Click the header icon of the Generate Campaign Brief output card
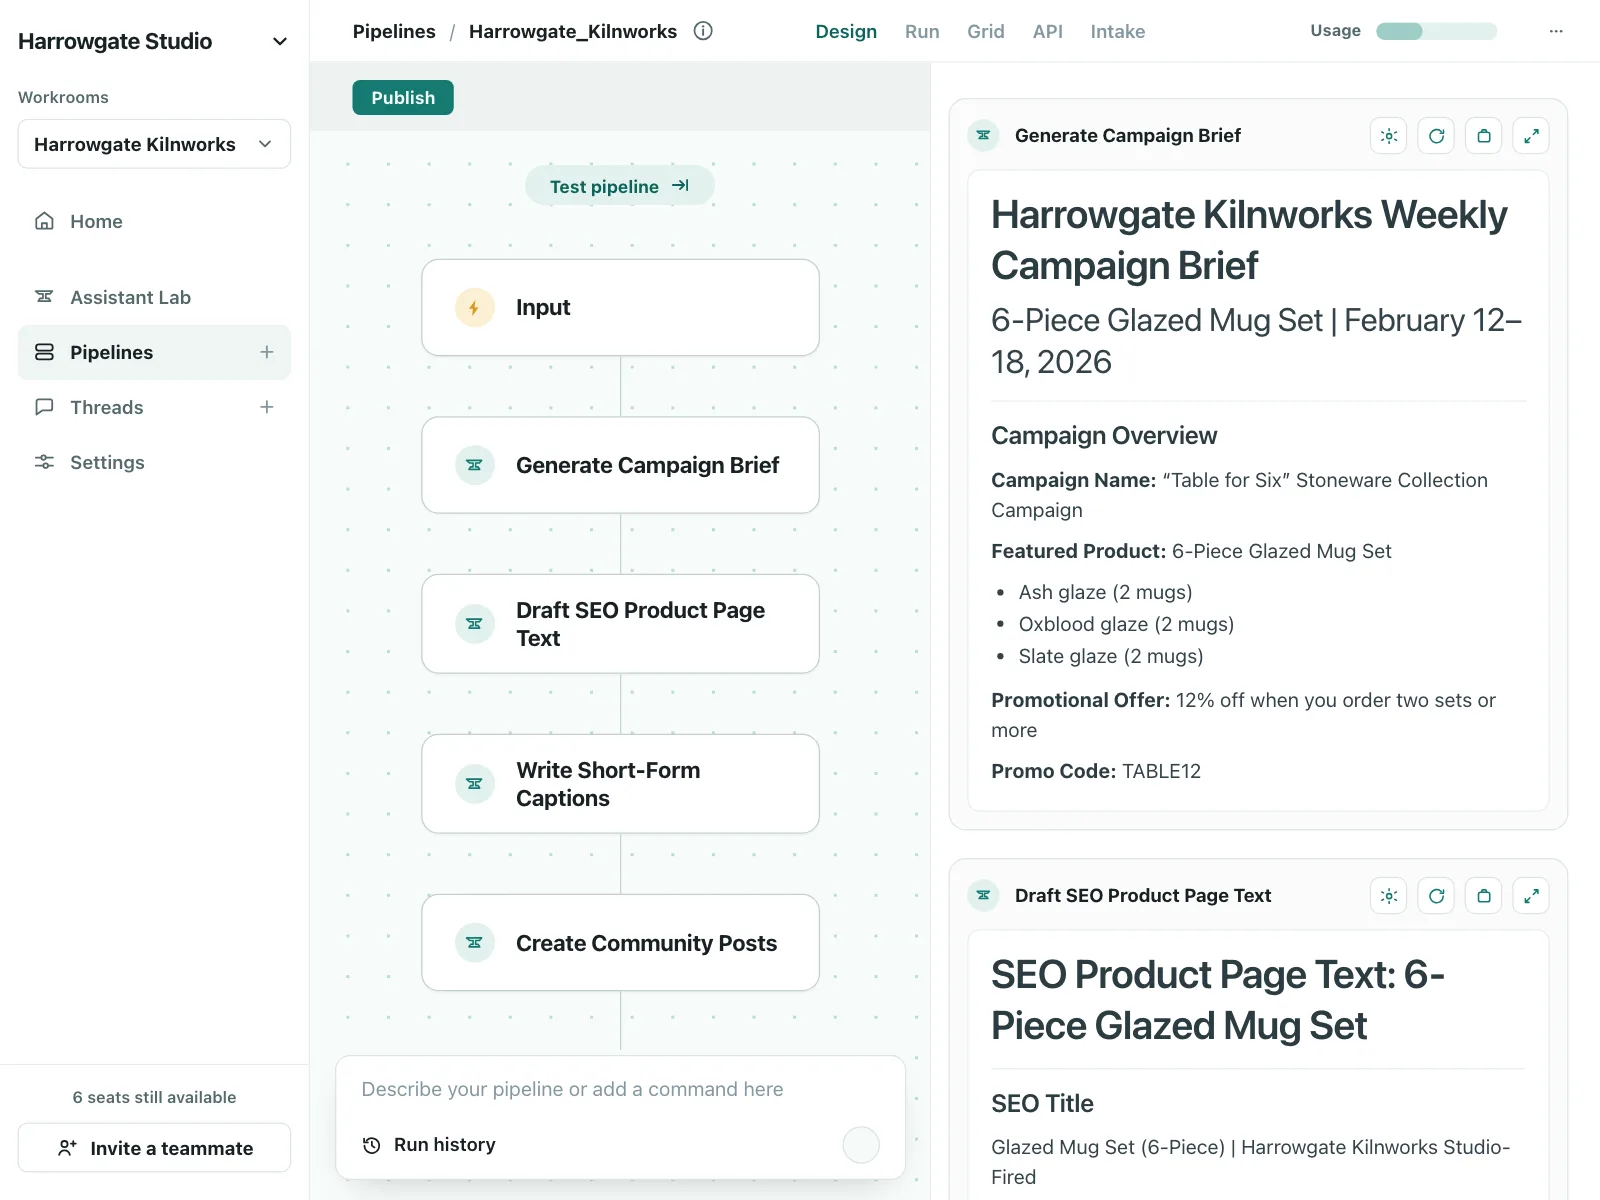Image resolution: width=1600 pixels, height=1200 pixels. (x=984, y=135)
